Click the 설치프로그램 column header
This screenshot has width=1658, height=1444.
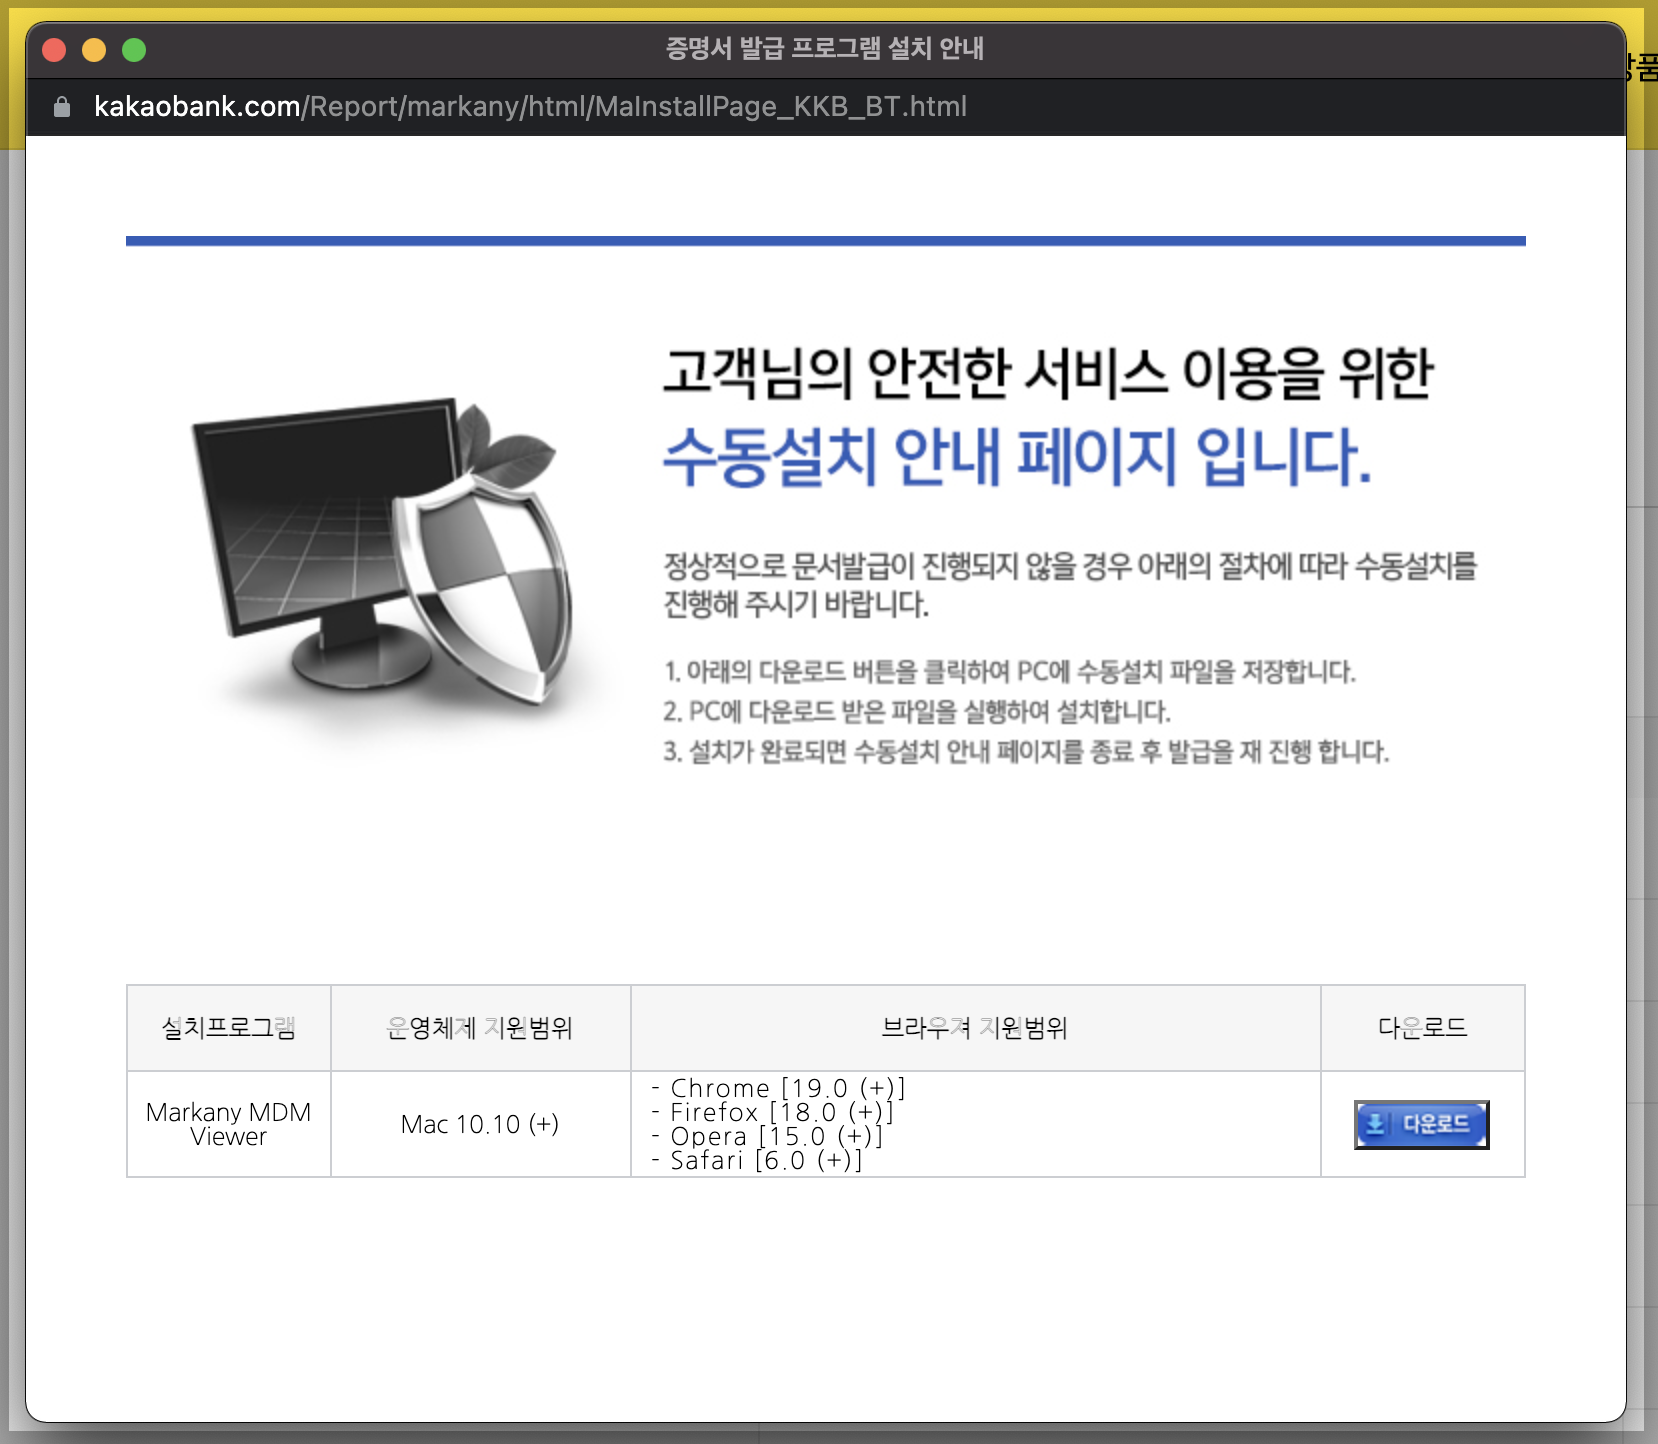[229, 1028]
